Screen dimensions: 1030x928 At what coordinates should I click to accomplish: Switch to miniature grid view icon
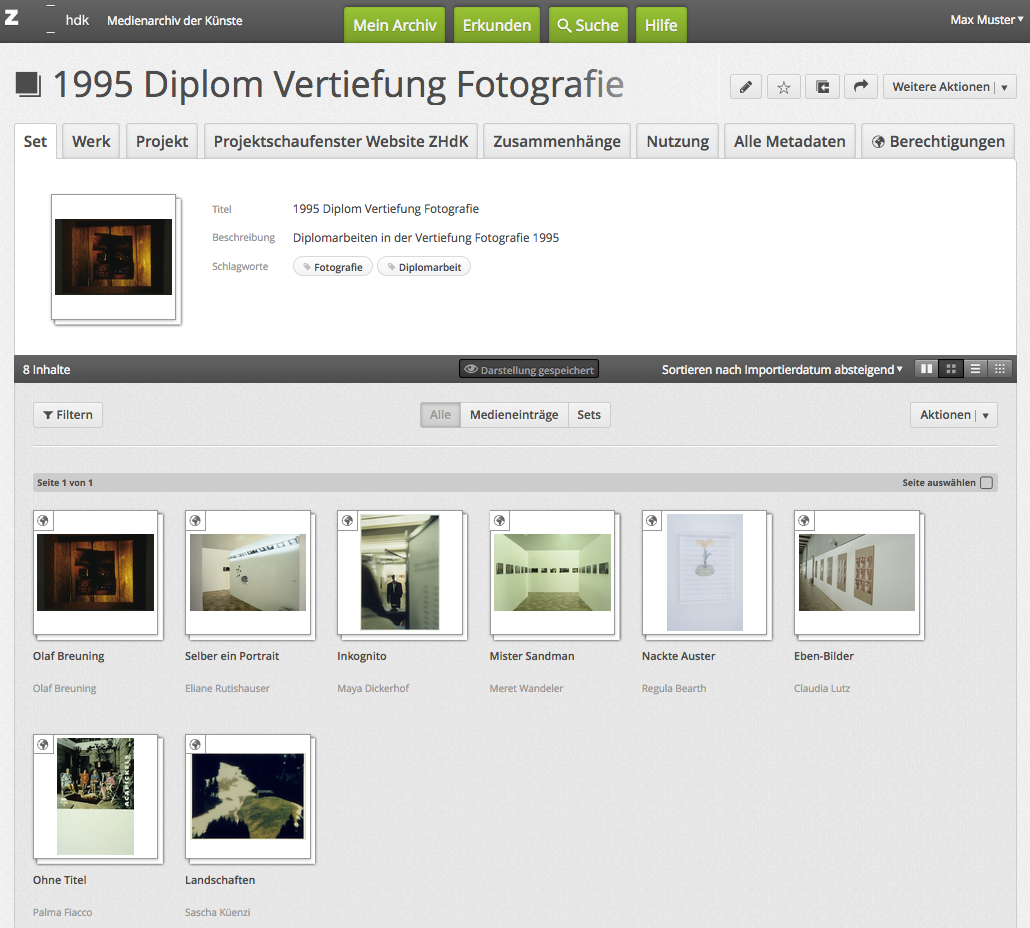click(x=999, y=369)
